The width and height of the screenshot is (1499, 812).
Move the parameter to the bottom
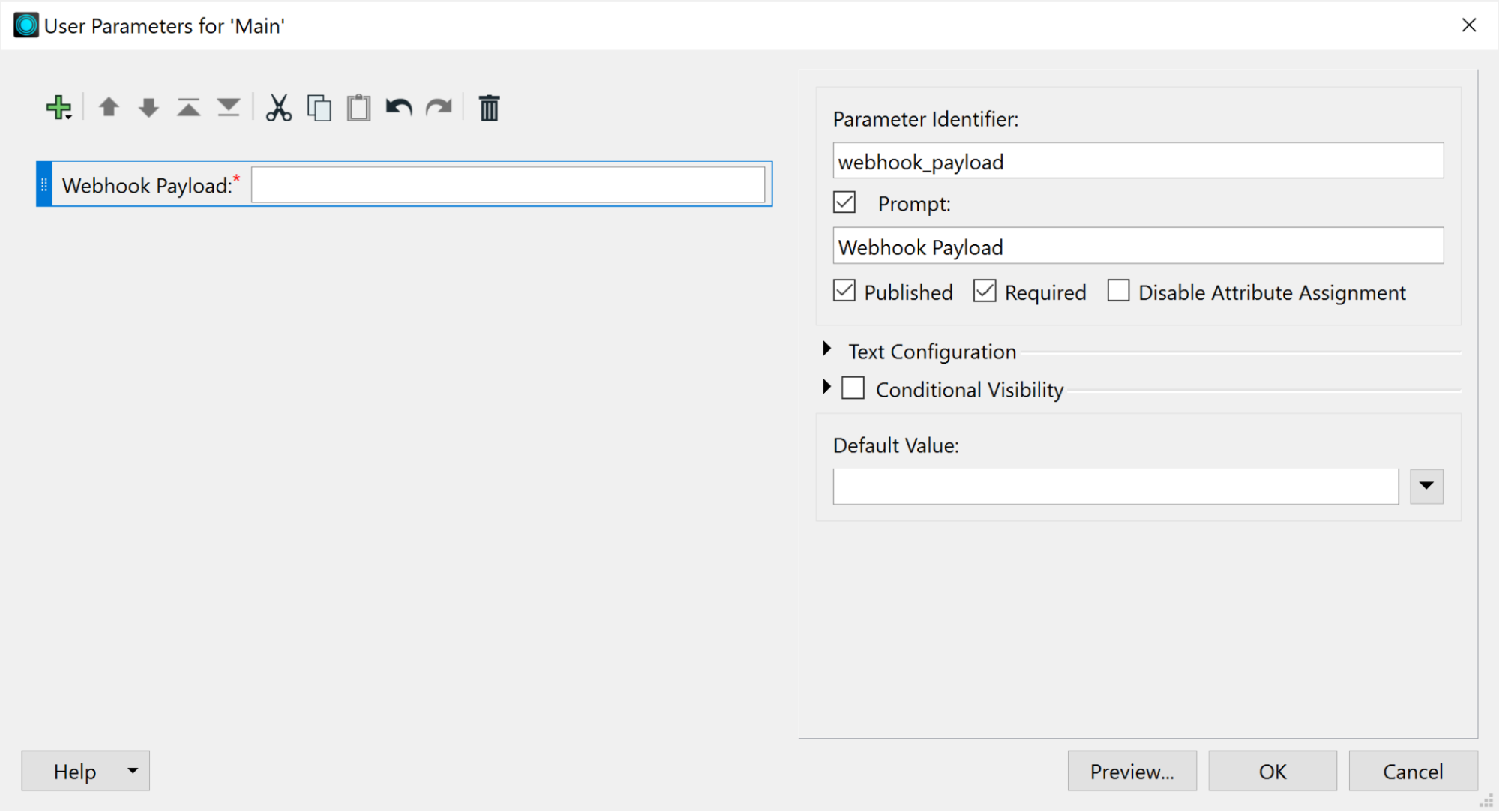tap(228, 107)
